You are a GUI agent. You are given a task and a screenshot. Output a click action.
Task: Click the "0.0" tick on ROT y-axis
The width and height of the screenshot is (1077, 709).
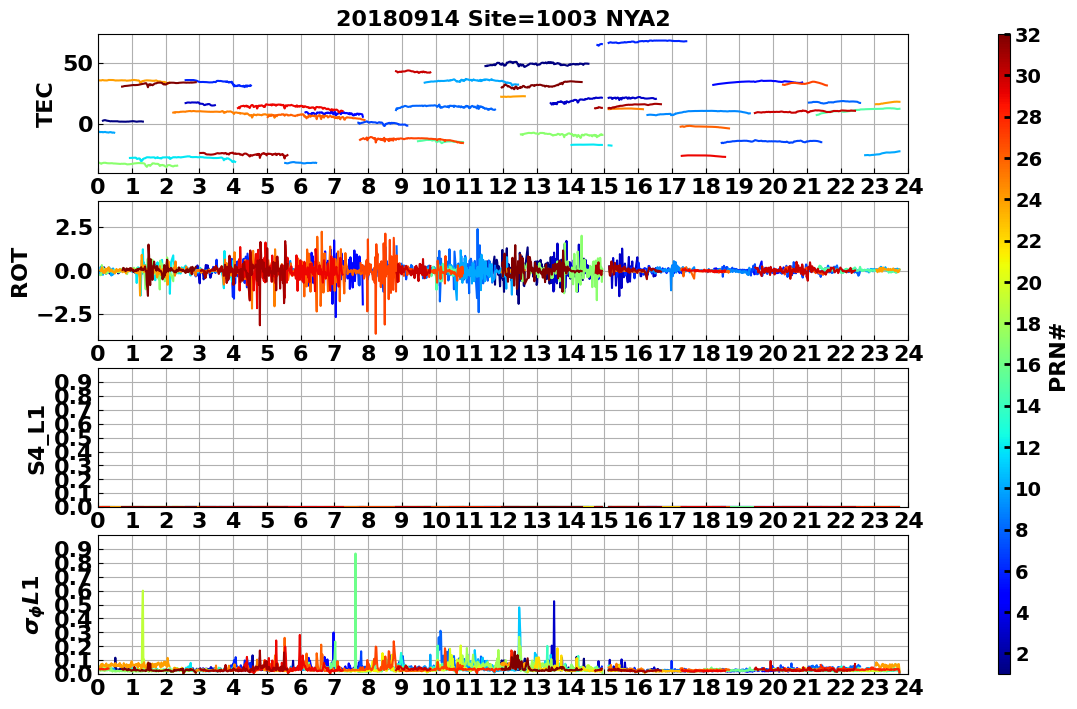tap(73, 271)
